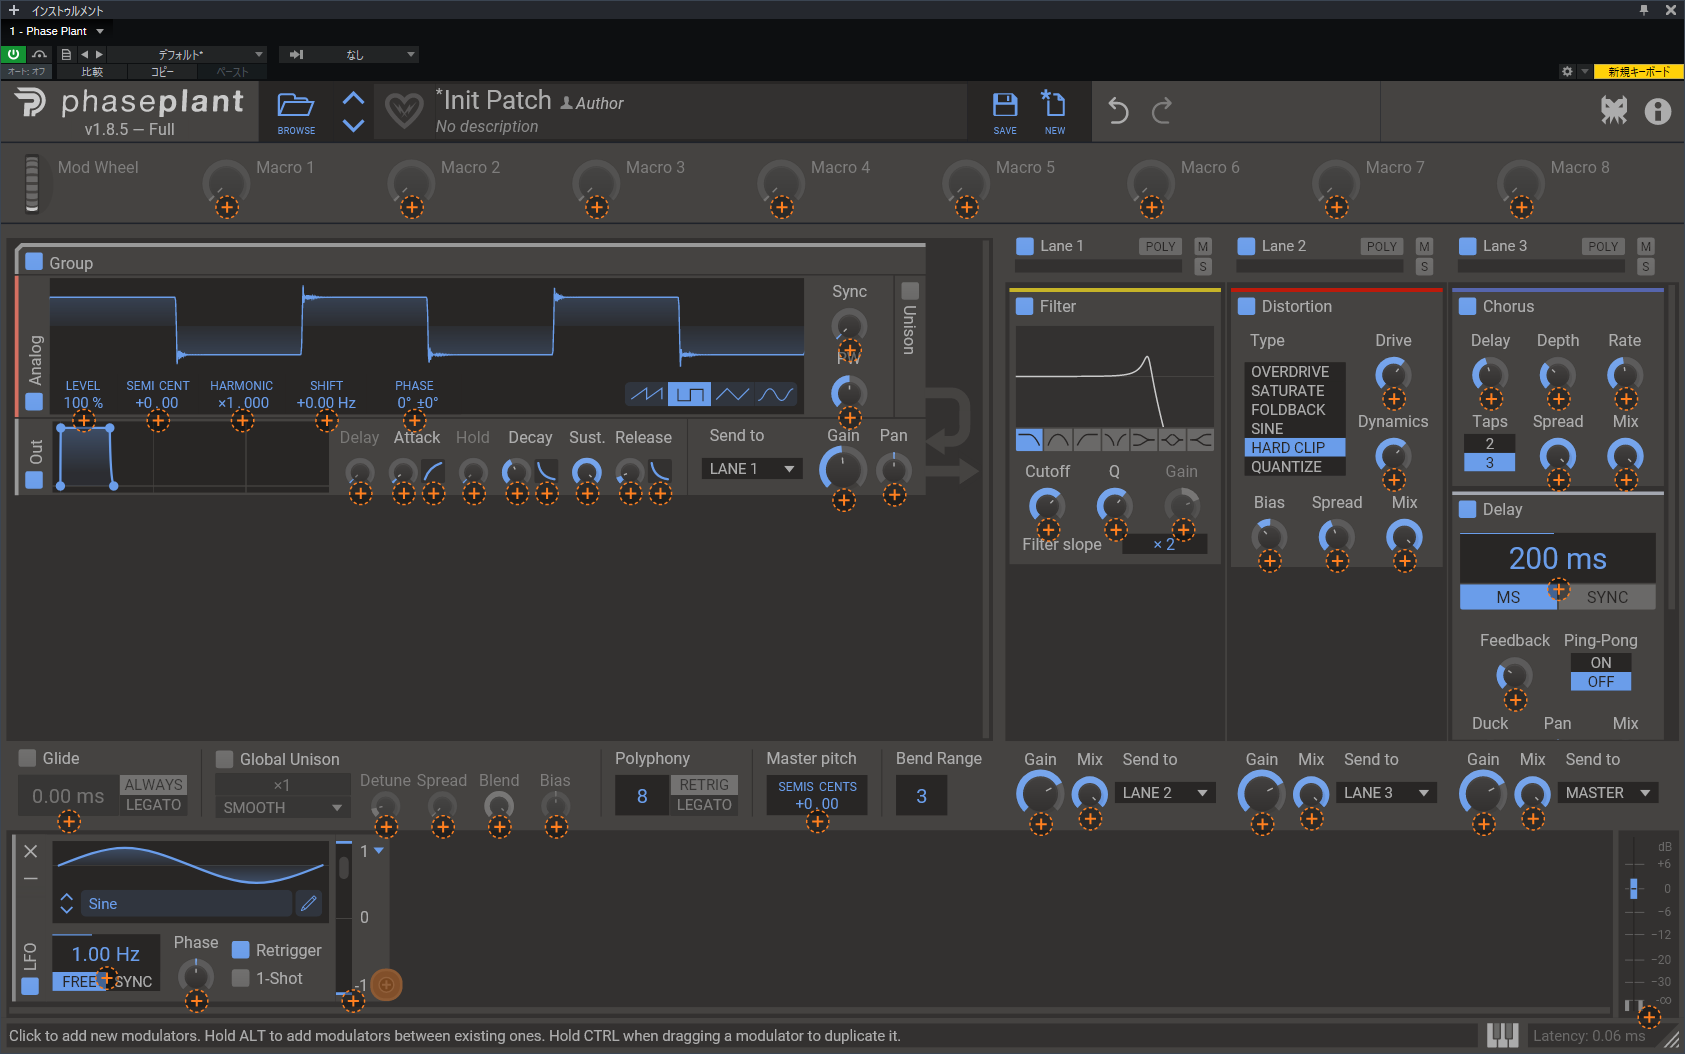Select the sine waveform icon in oscillator

[775, 394]
